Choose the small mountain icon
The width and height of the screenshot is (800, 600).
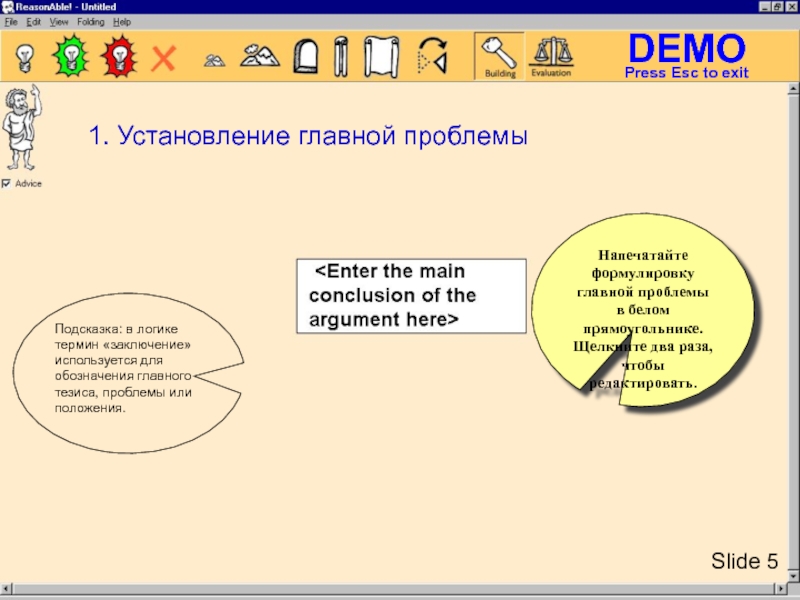click(x=214, y=60)
